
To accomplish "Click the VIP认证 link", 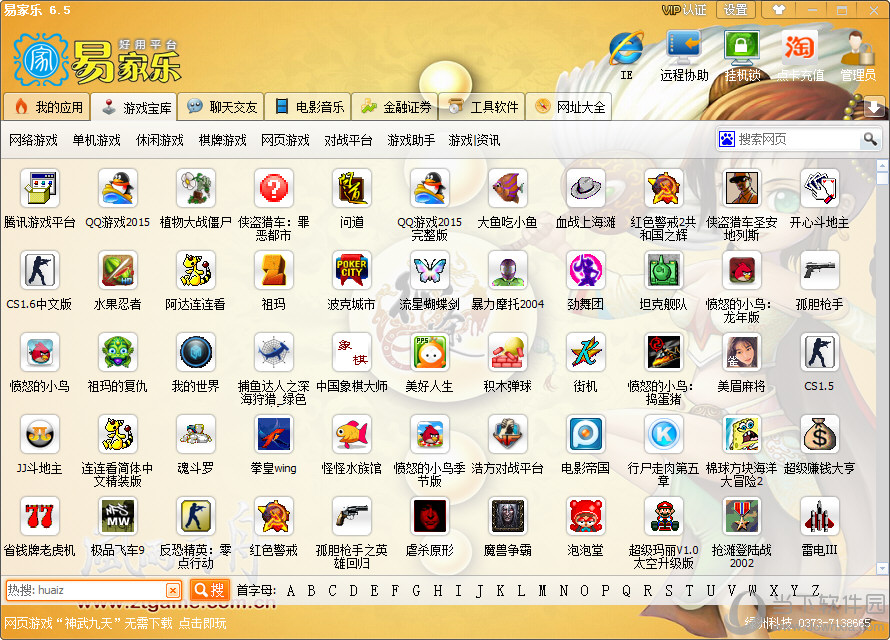I will [x=684, y=10].
